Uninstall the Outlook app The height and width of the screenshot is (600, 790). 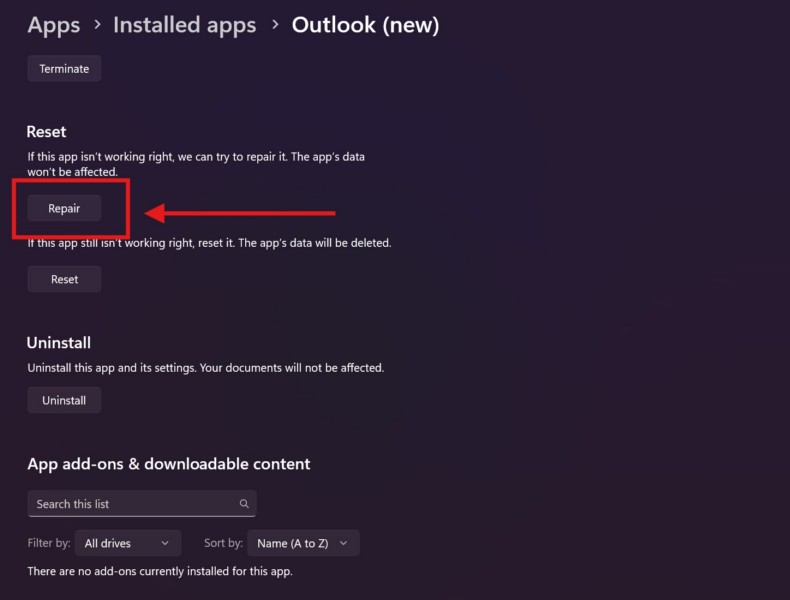64,400
